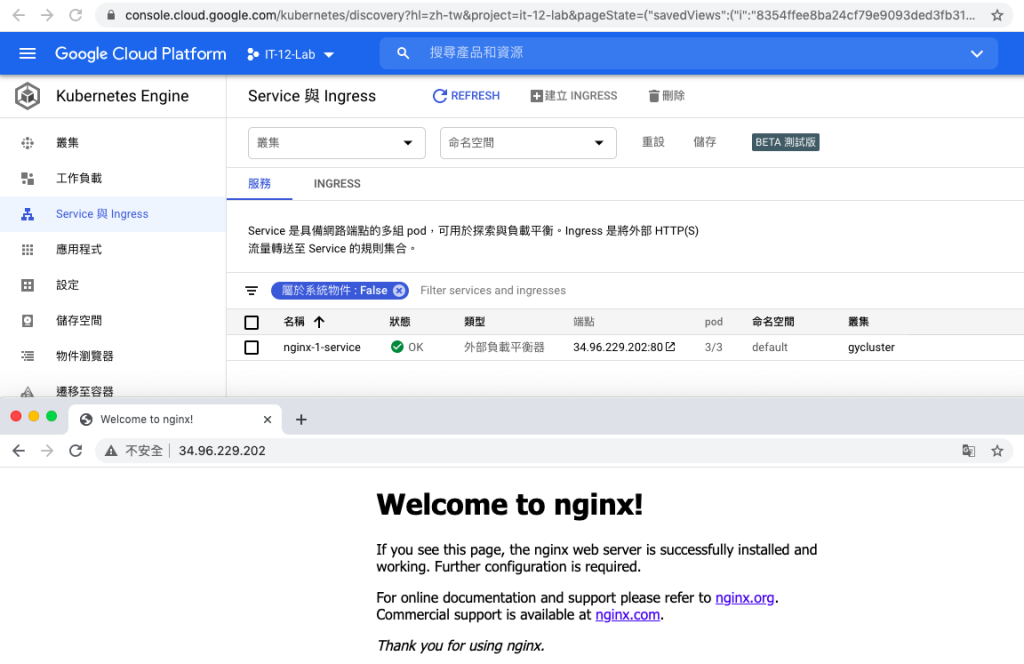
Task: Reload the Google Cloud console page
Action: point(76,15)
